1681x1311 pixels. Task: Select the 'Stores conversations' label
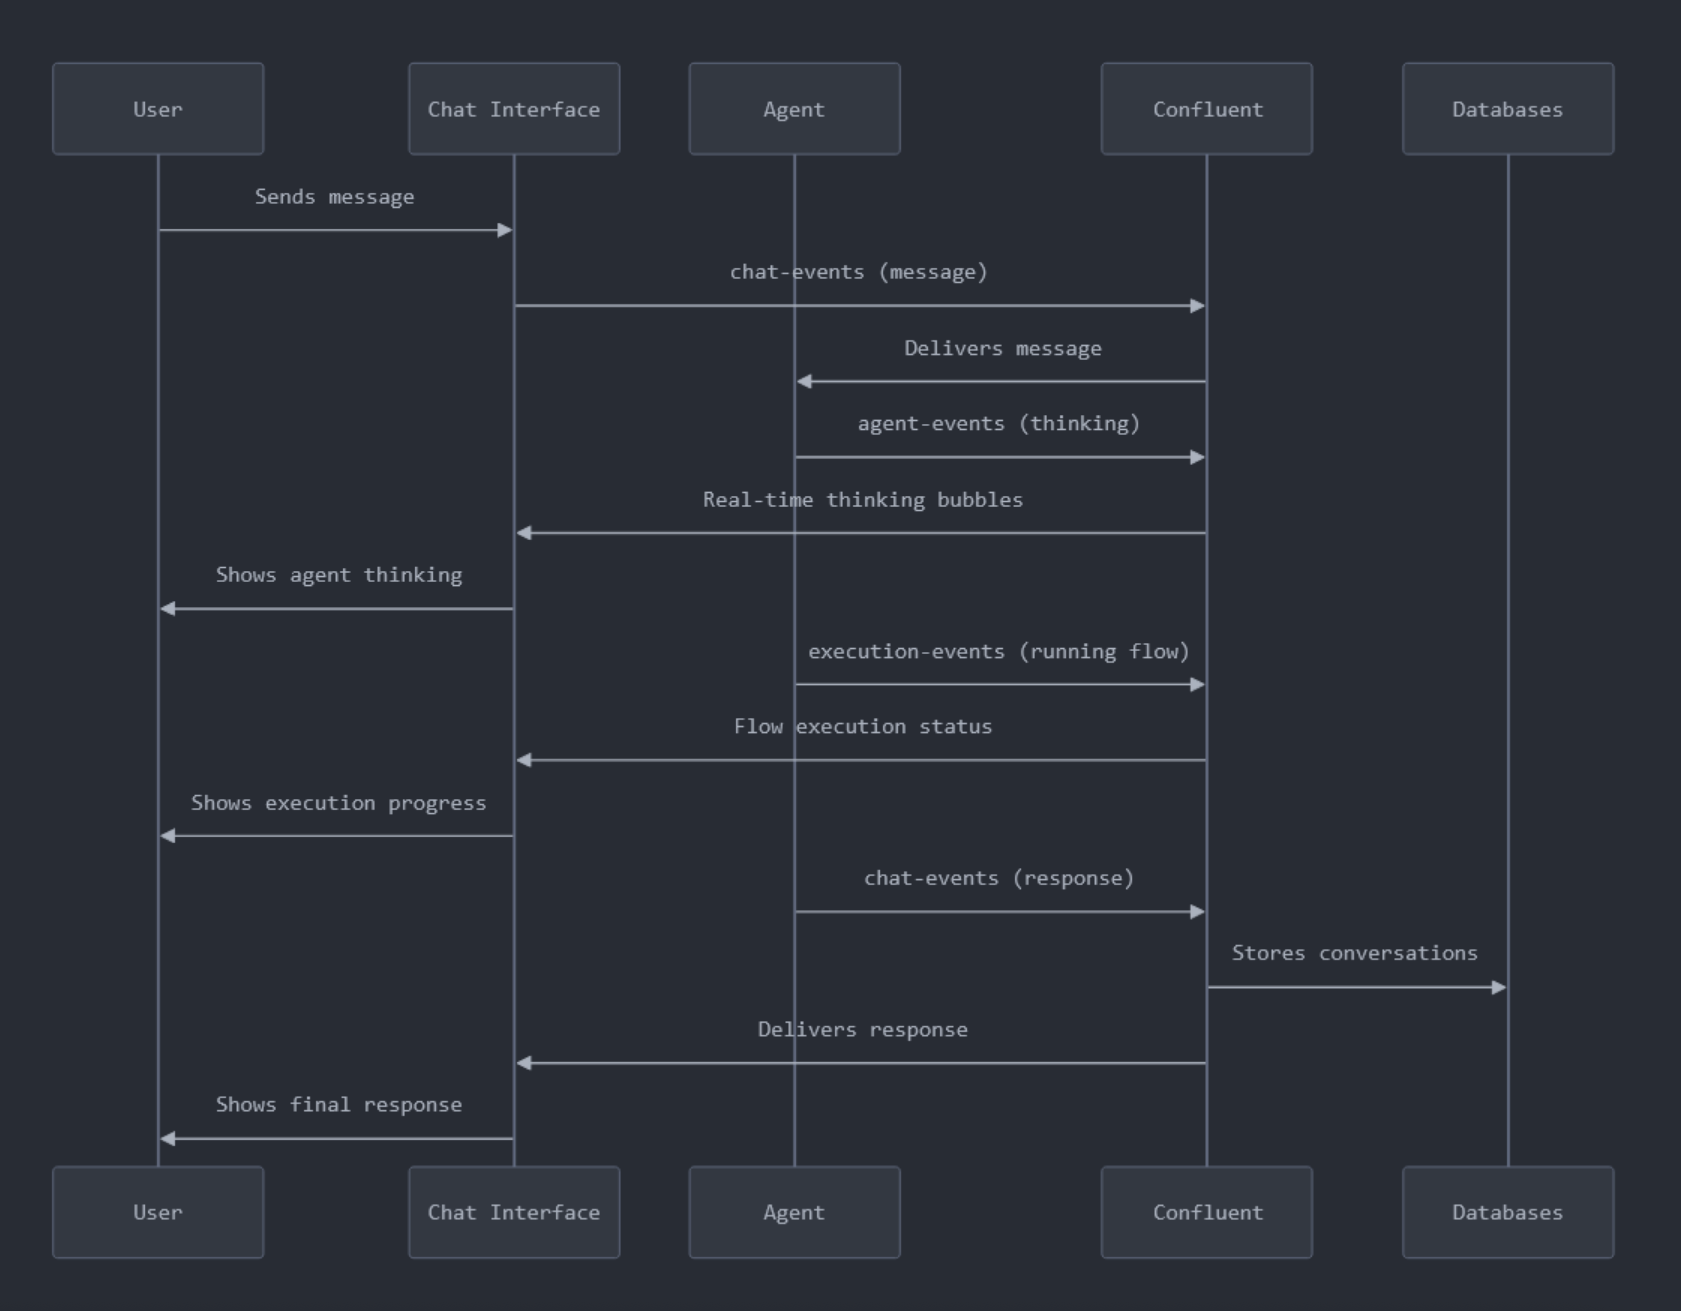click(1355, 953)
